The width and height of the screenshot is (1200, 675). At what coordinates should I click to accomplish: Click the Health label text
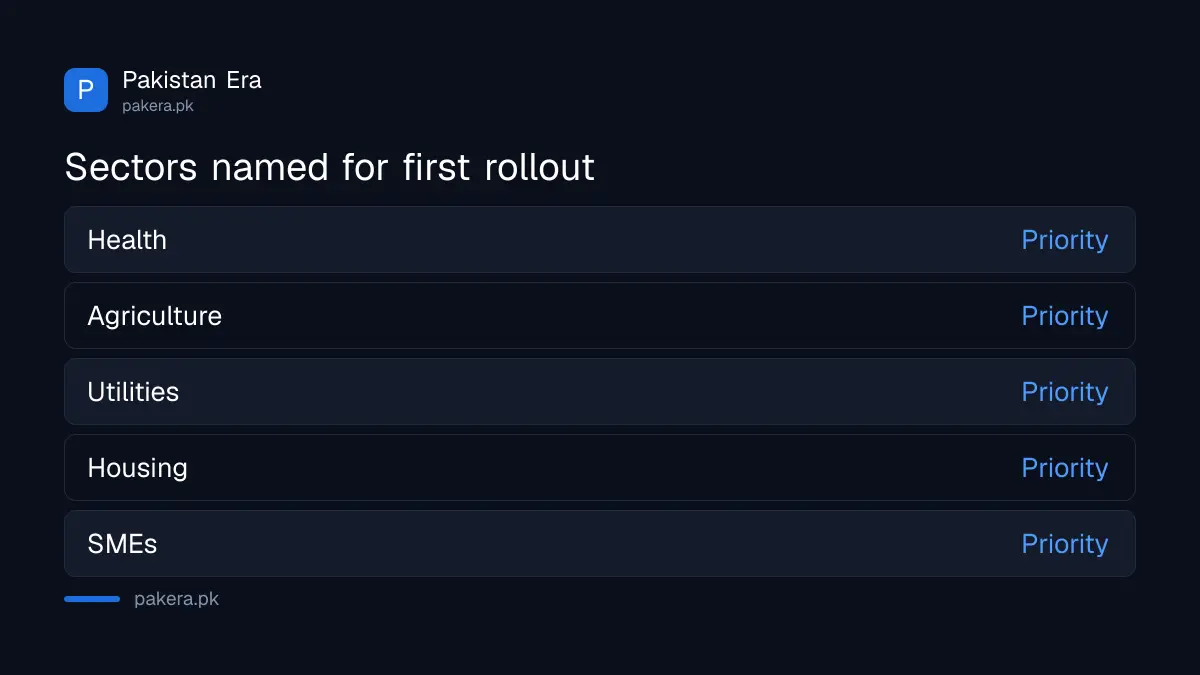tap(127, 240)
